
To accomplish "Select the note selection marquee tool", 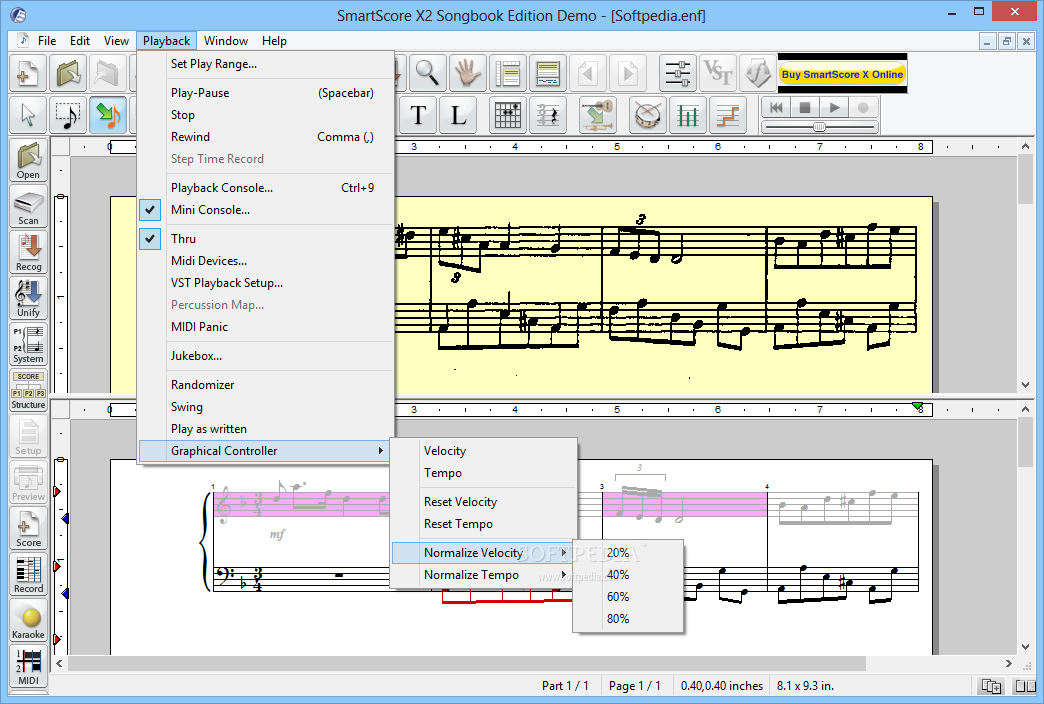I will (x=67, y=115).
